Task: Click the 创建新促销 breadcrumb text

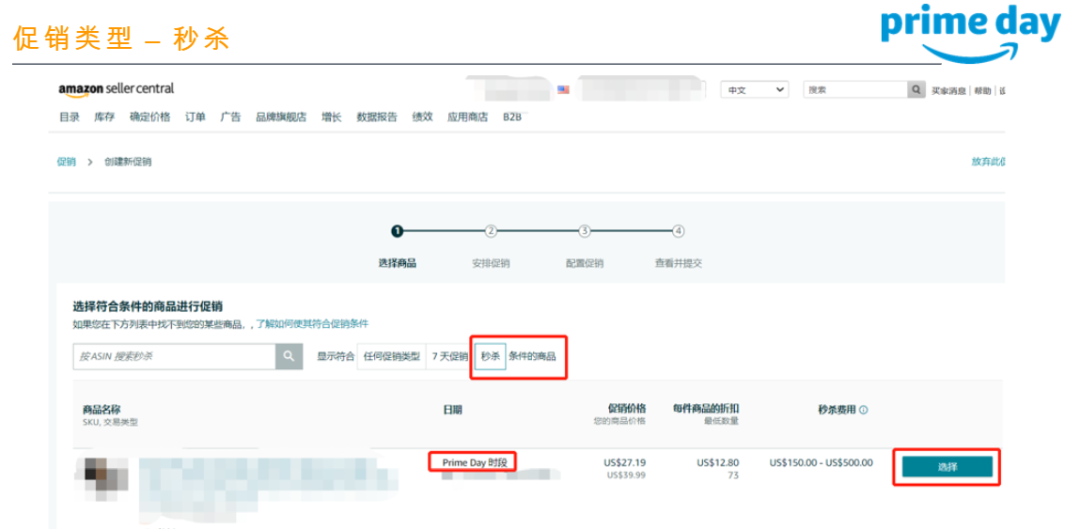Action: [x=128, y=162]
